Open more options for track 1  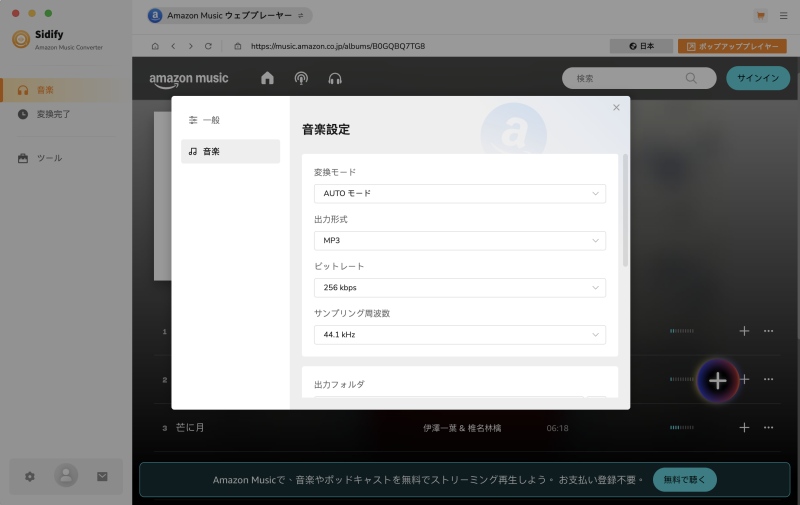tap(768, 331)
